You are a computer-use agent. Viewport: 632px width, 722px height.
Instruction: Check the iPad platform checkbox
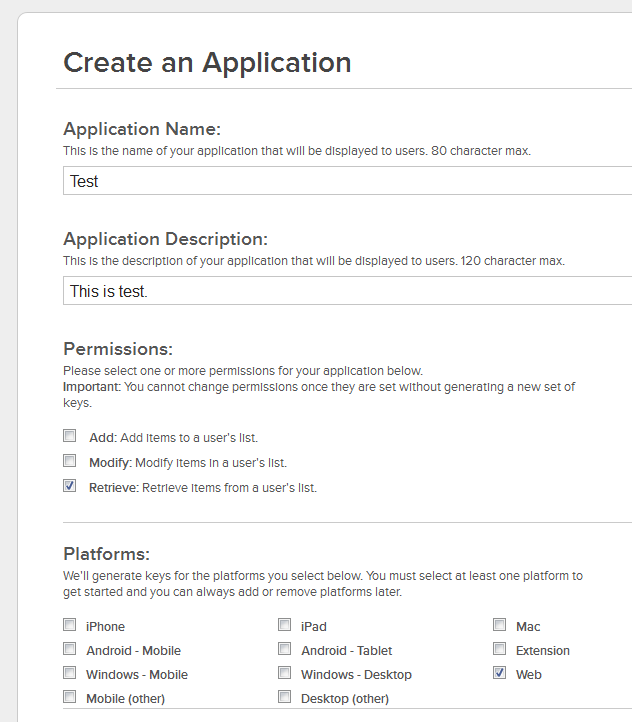click(284, 625)
